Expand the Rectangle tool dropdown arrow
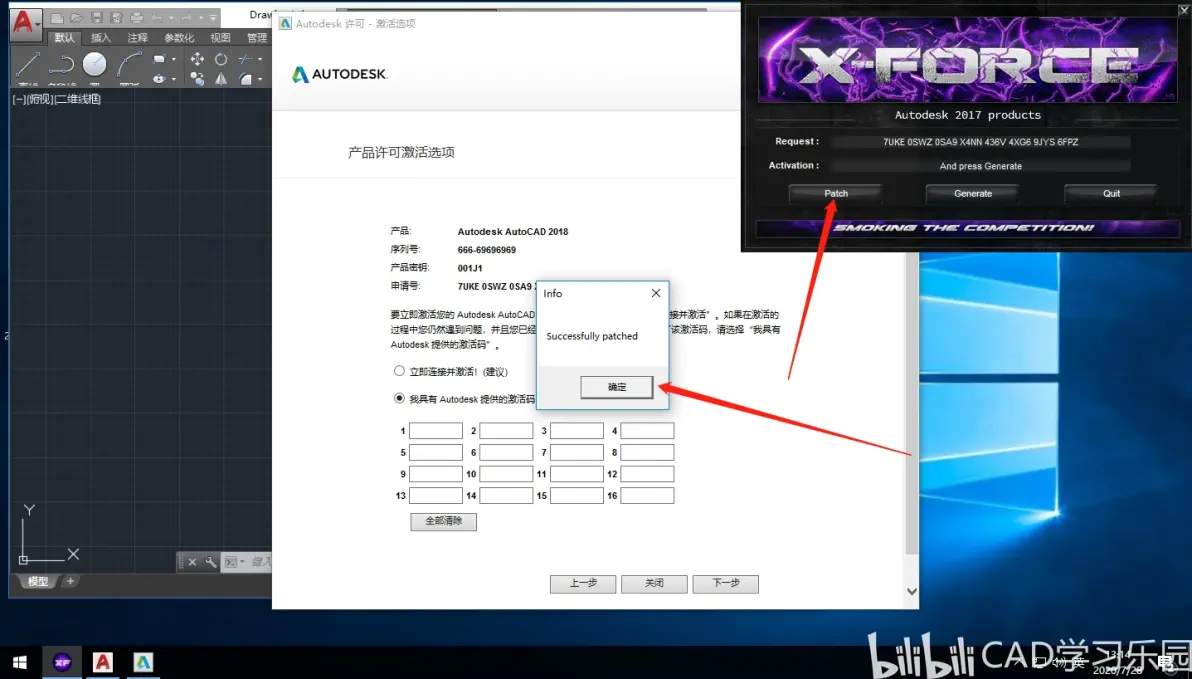The image size is (1192, 679). coord(174,60)
